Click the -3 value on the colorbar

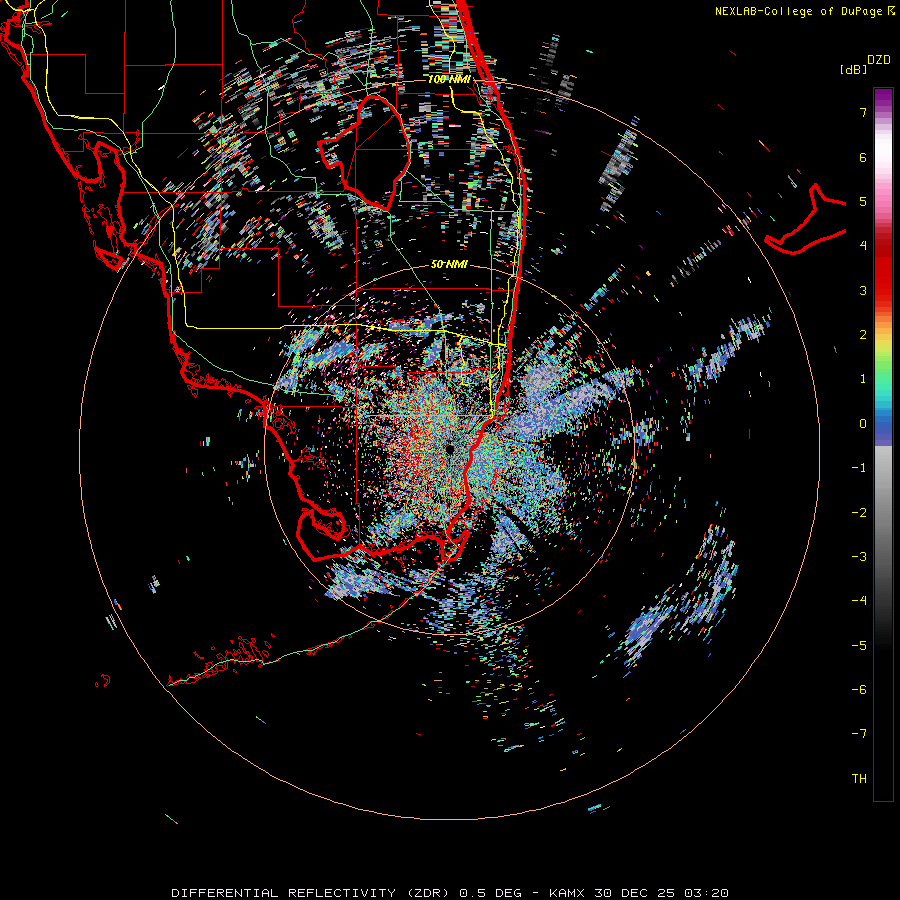coord(859,556)
